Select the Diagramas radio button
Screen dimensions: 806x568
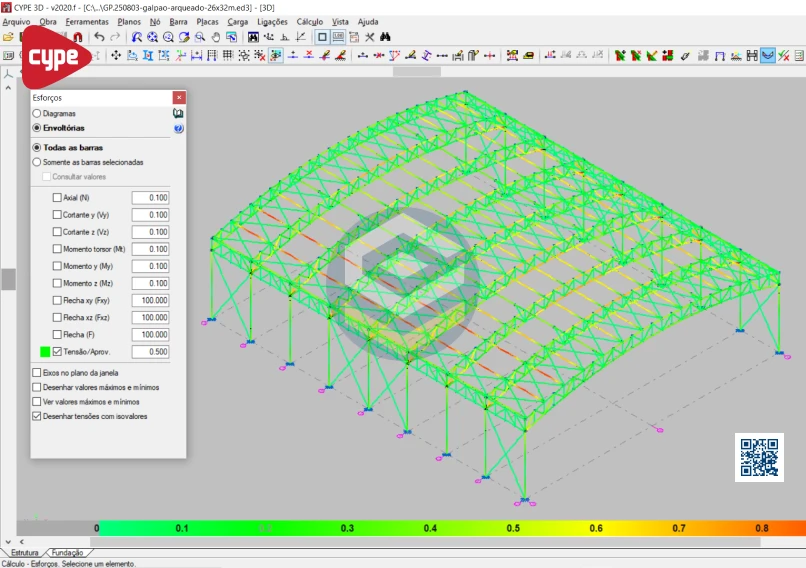click(37, 114)
